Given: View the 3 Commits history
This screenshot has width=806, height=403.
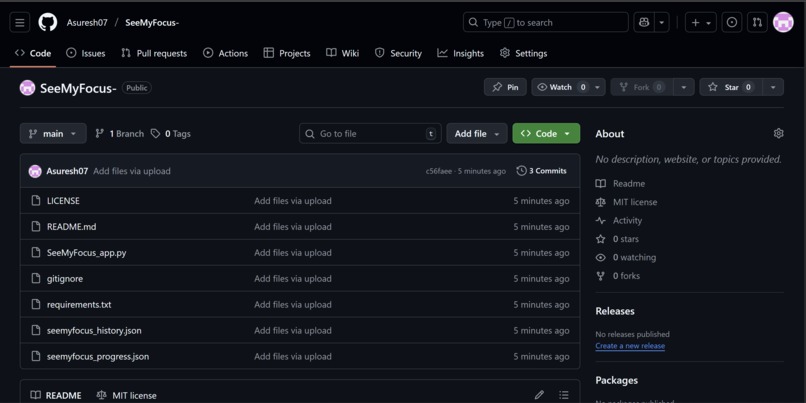Looking at the screenshot, I should click(541, 171).
